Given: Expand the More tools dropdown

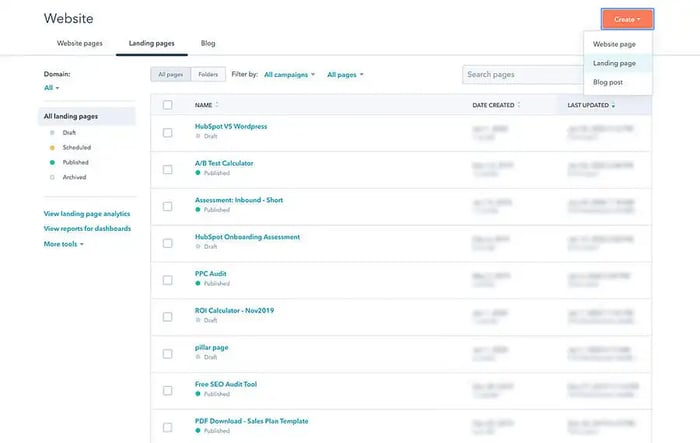Looking at the screenshot, I should [x=63, y=244].
